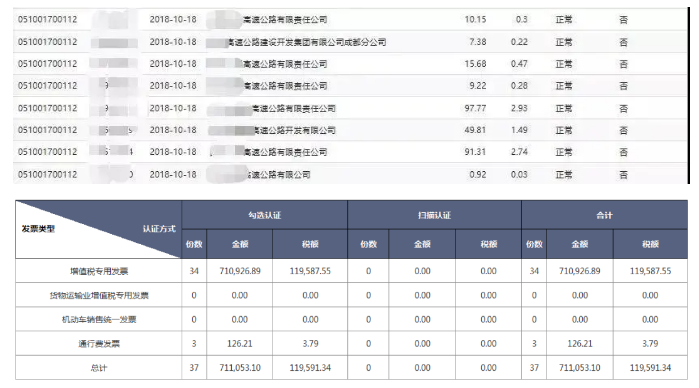The width and height of the screenshot is (699, 388).
Task: Click the 合计 column group header
Action: click(604, 215)
